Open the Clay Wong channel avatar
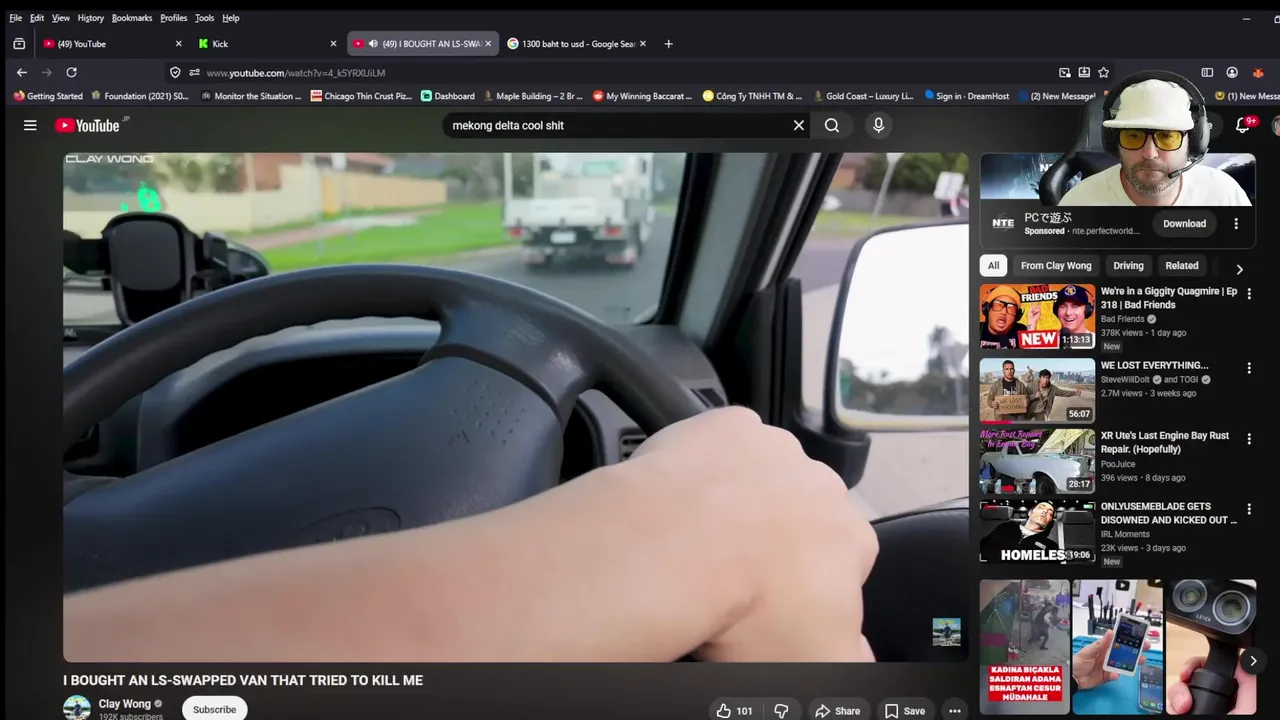The width and height of the screenshot is (1280, 720). 77,709
